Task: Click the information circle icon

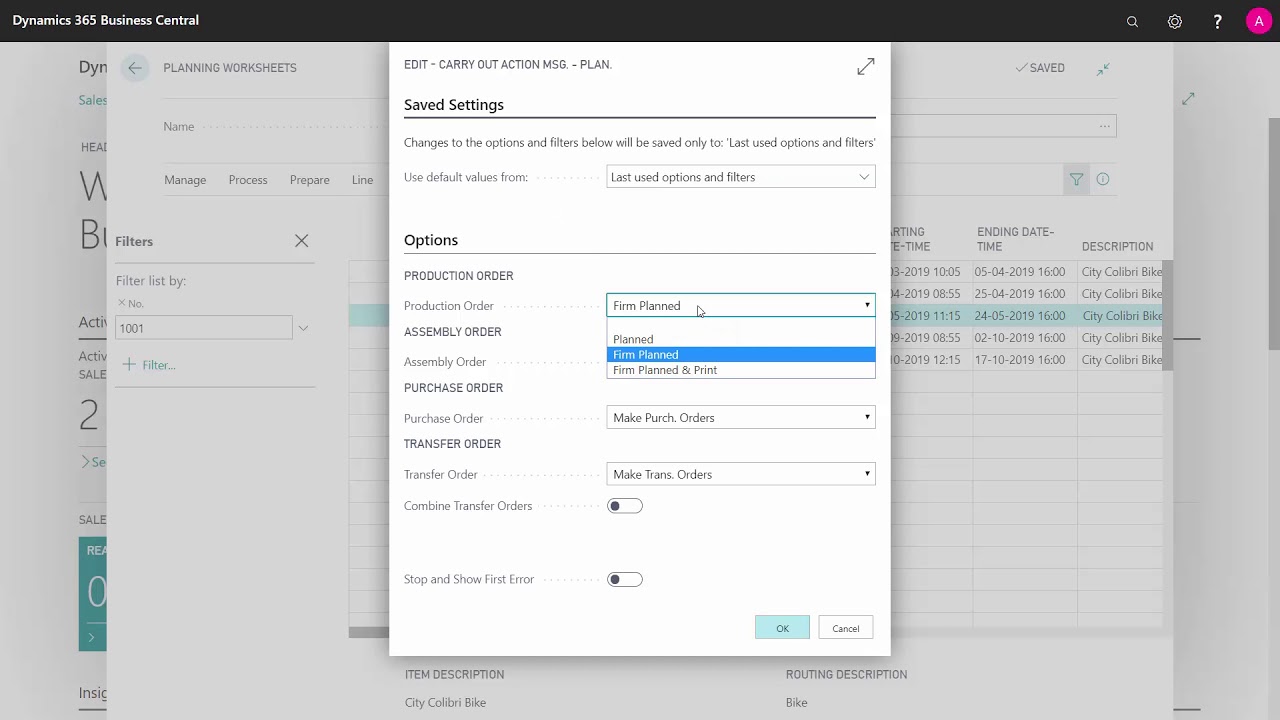Action: [x=1103, y=179]
